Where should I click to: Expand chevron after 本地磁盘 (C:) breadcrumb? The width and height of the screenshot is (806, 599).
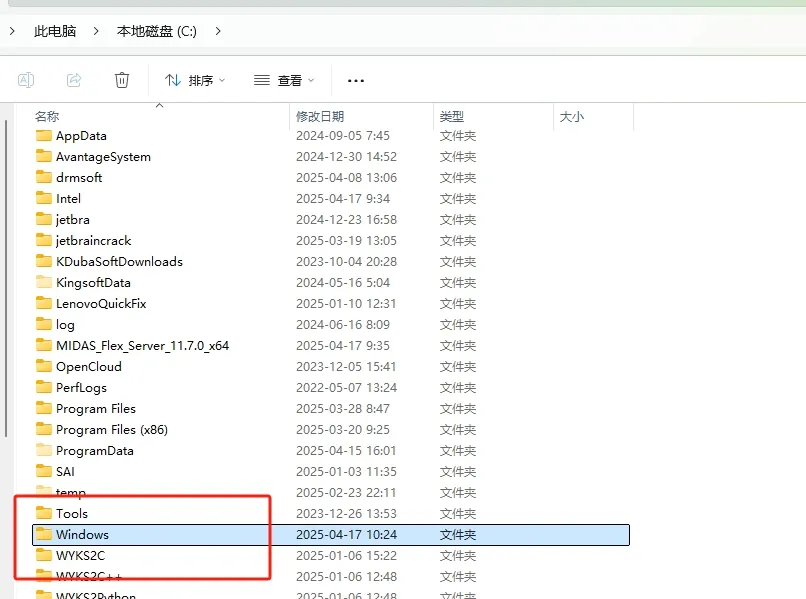click(218, 31)
